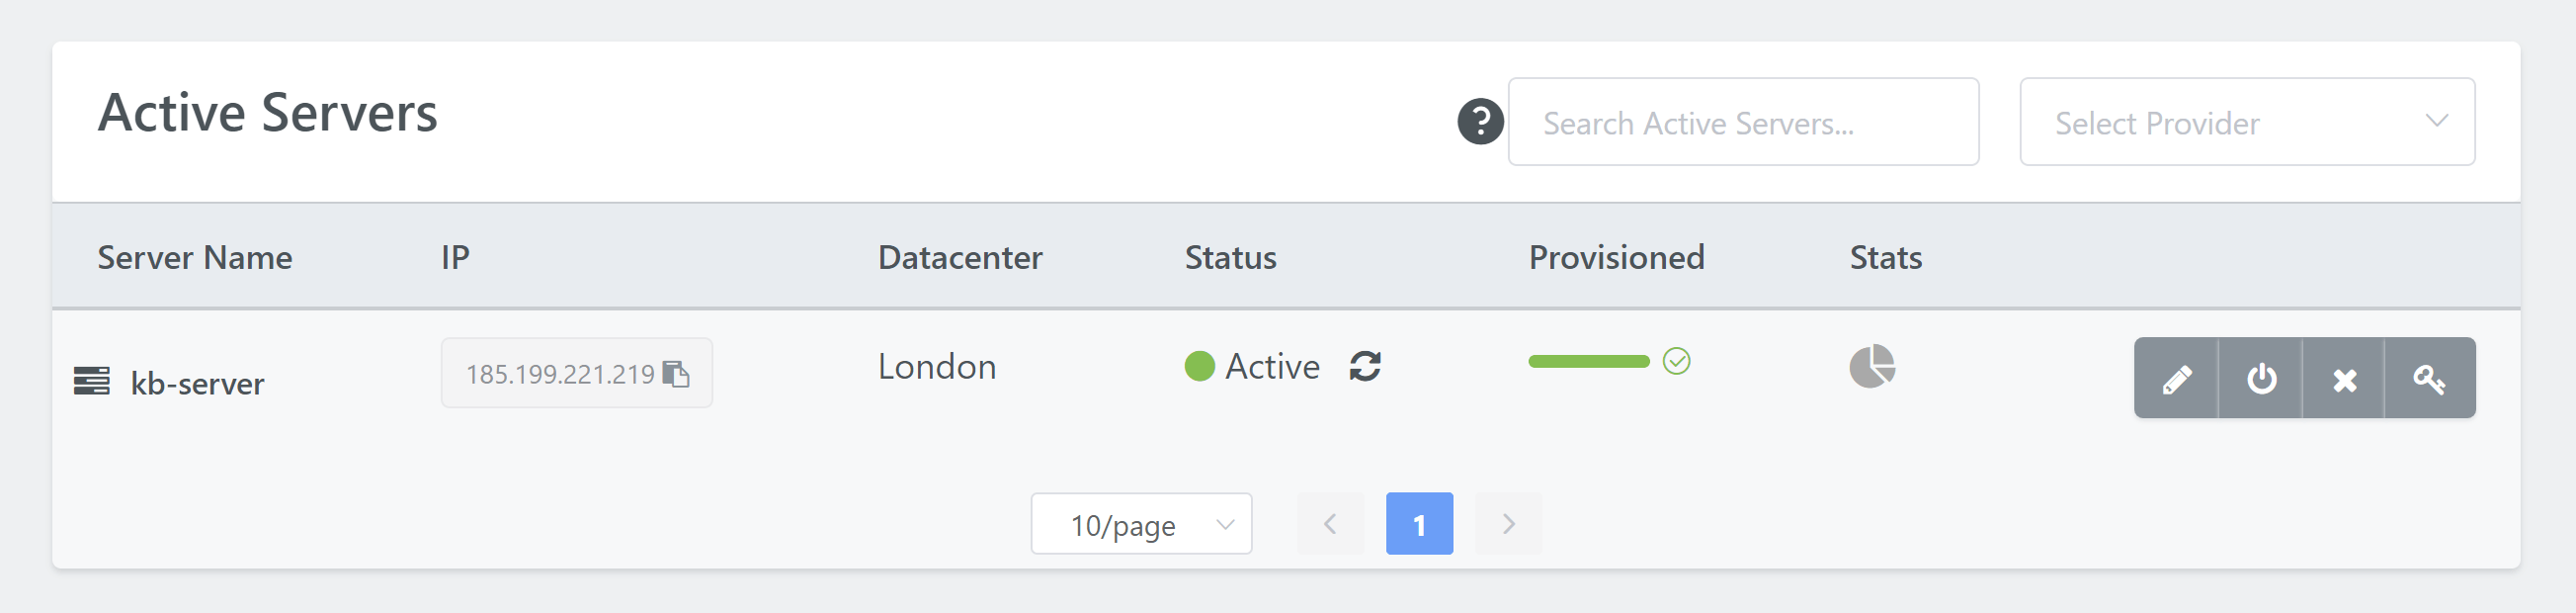Click the provisioned green checkmark icon
The height and width of the screenshot is (613, 2576).
click(x=1677, y=361)
